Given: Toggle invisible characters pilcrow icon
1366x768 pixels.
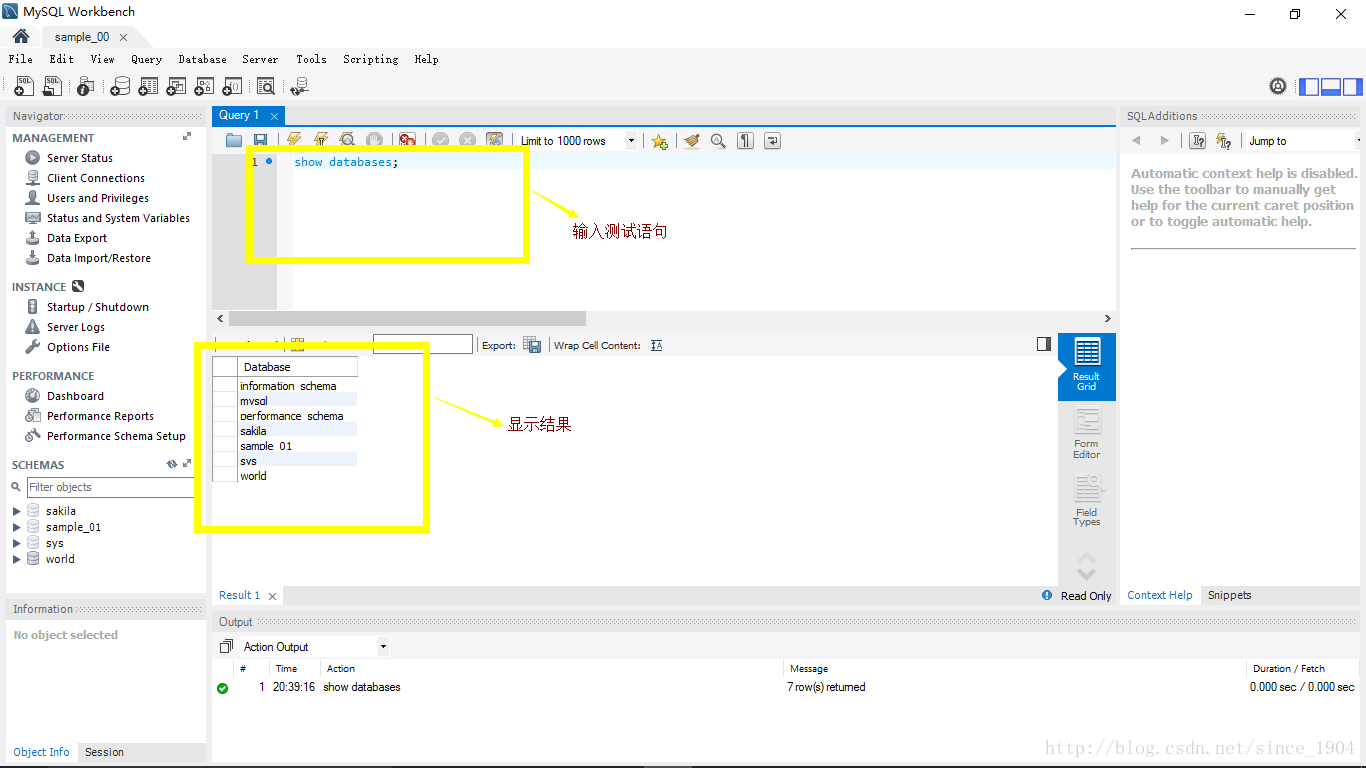Looking at the screenshot, I should (x=745, y=141).
